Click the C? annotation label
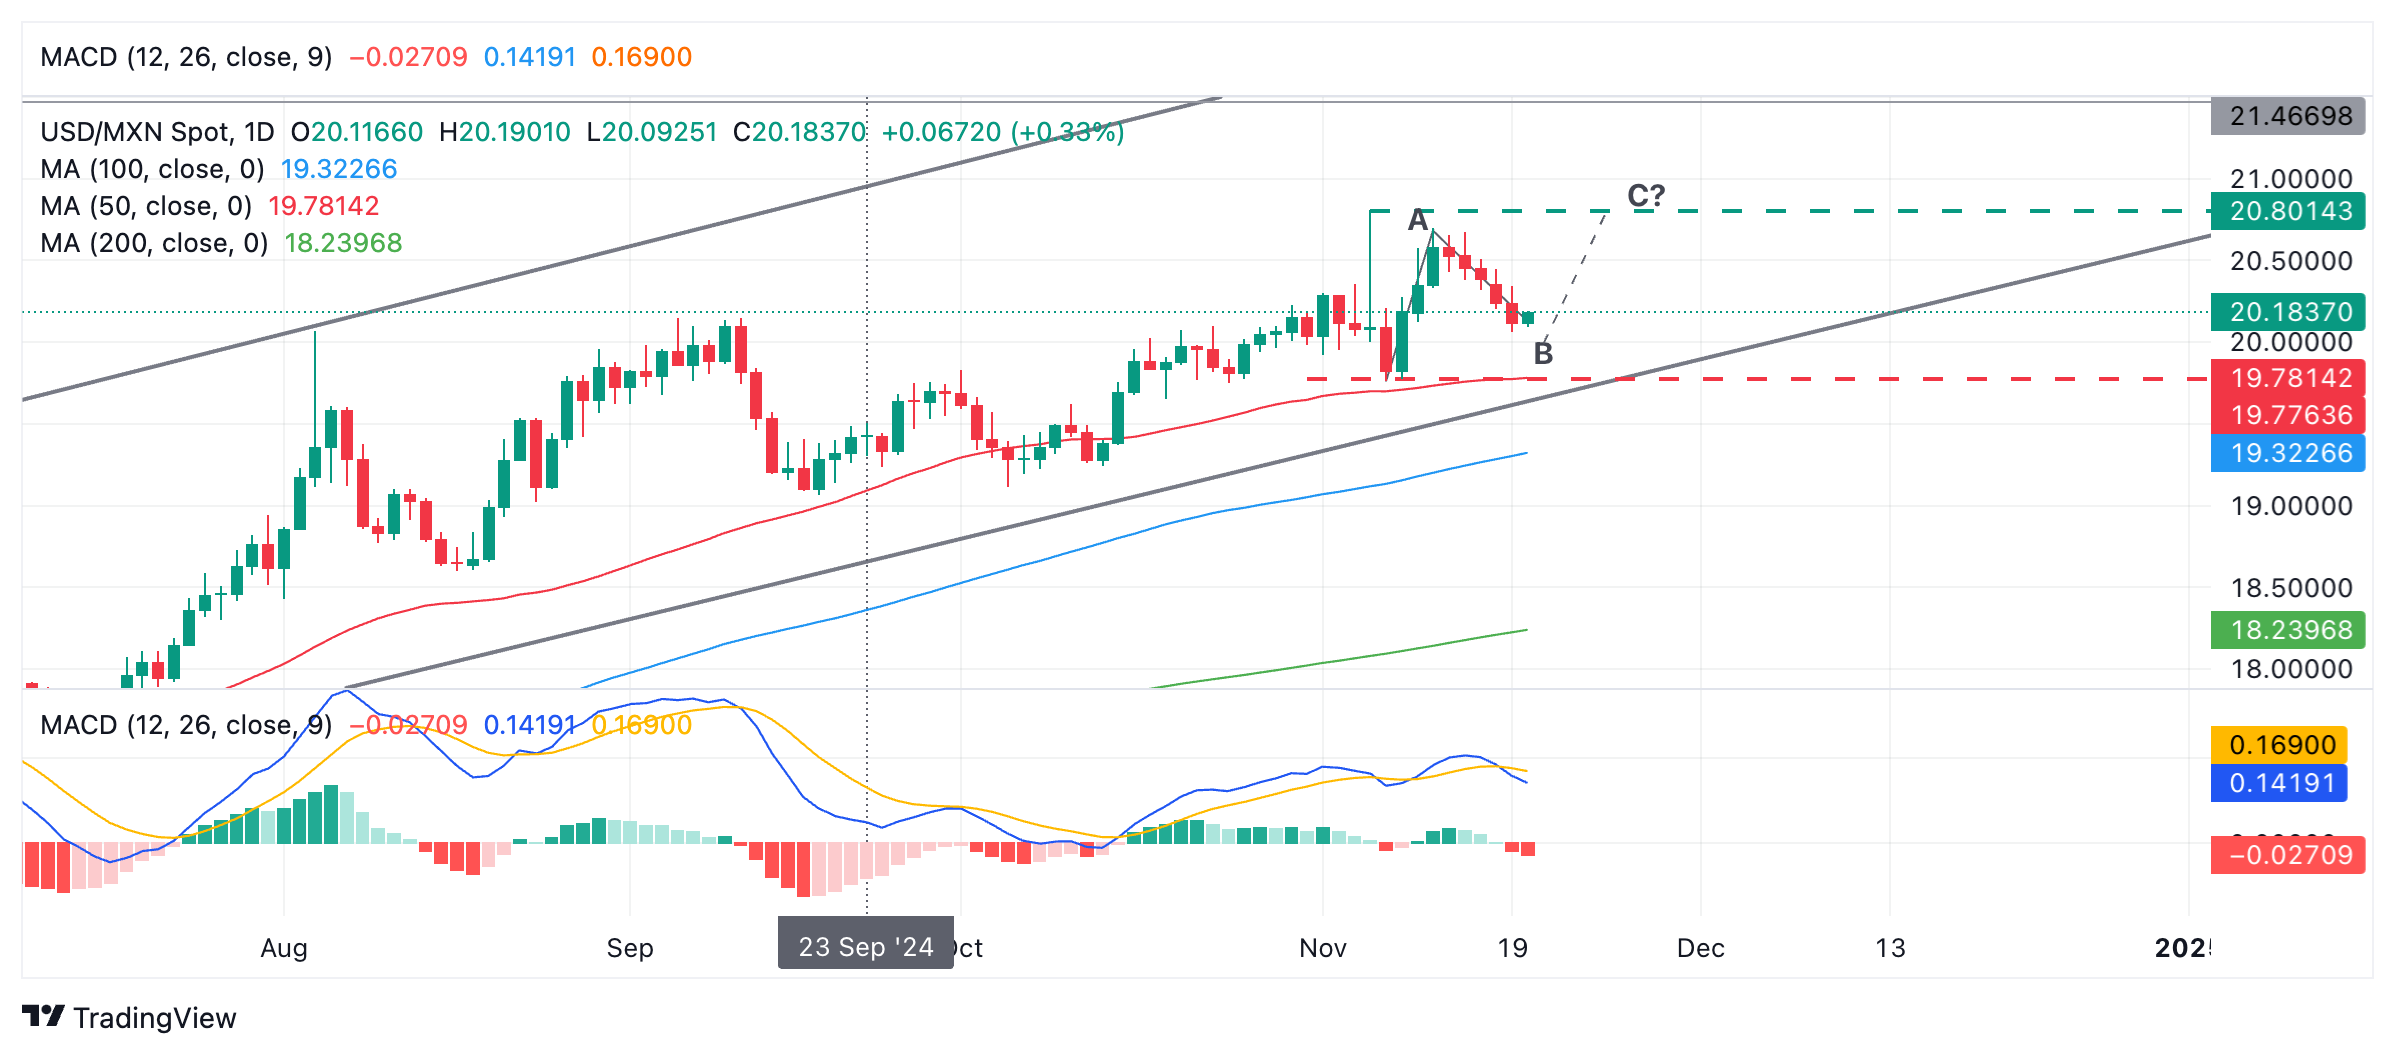 pyautogui.click(x=1646, y=195)
